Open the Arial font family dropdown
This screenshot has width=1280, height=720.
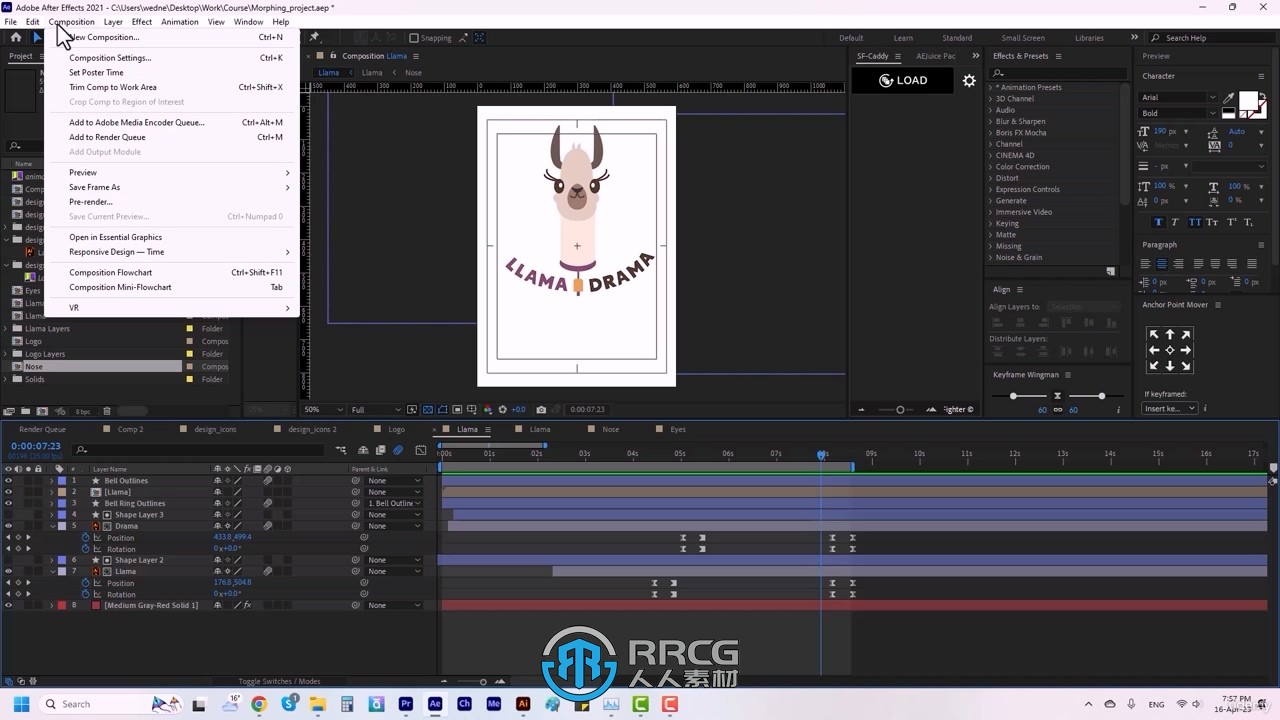[1179, 98]
